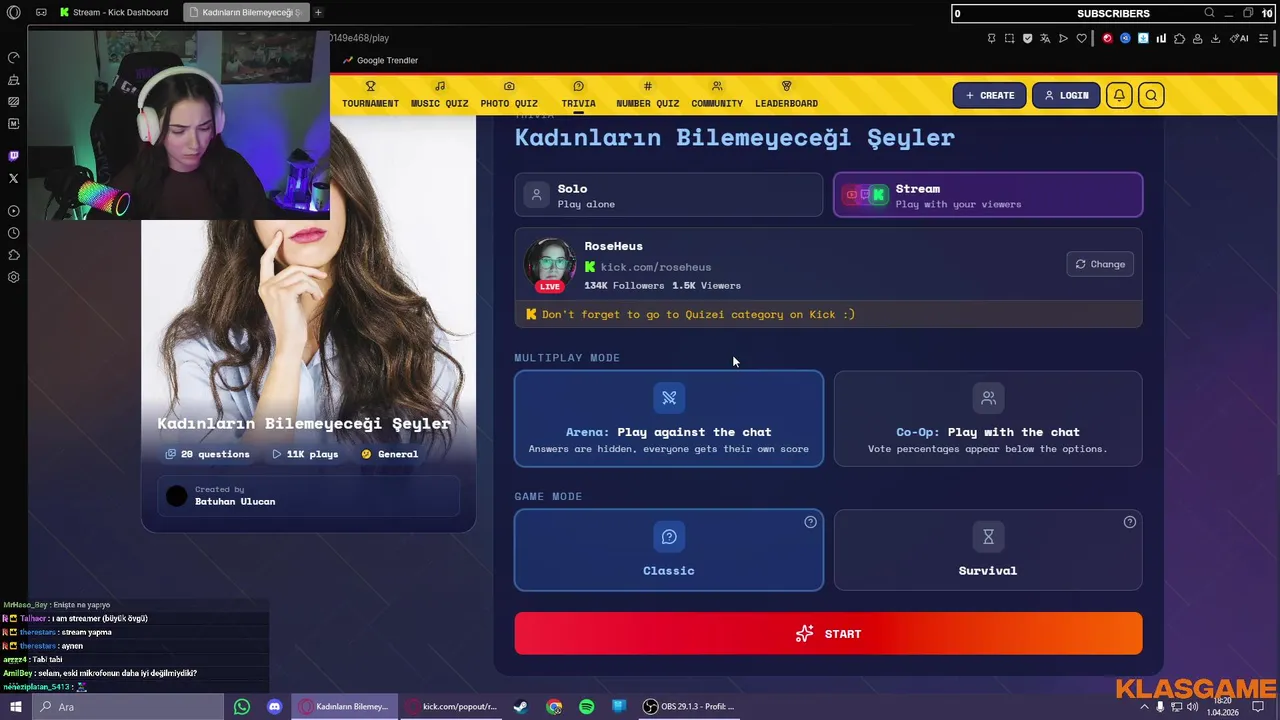
Task: Open browser AI assistant icon
Action: tap(1239, 38)
